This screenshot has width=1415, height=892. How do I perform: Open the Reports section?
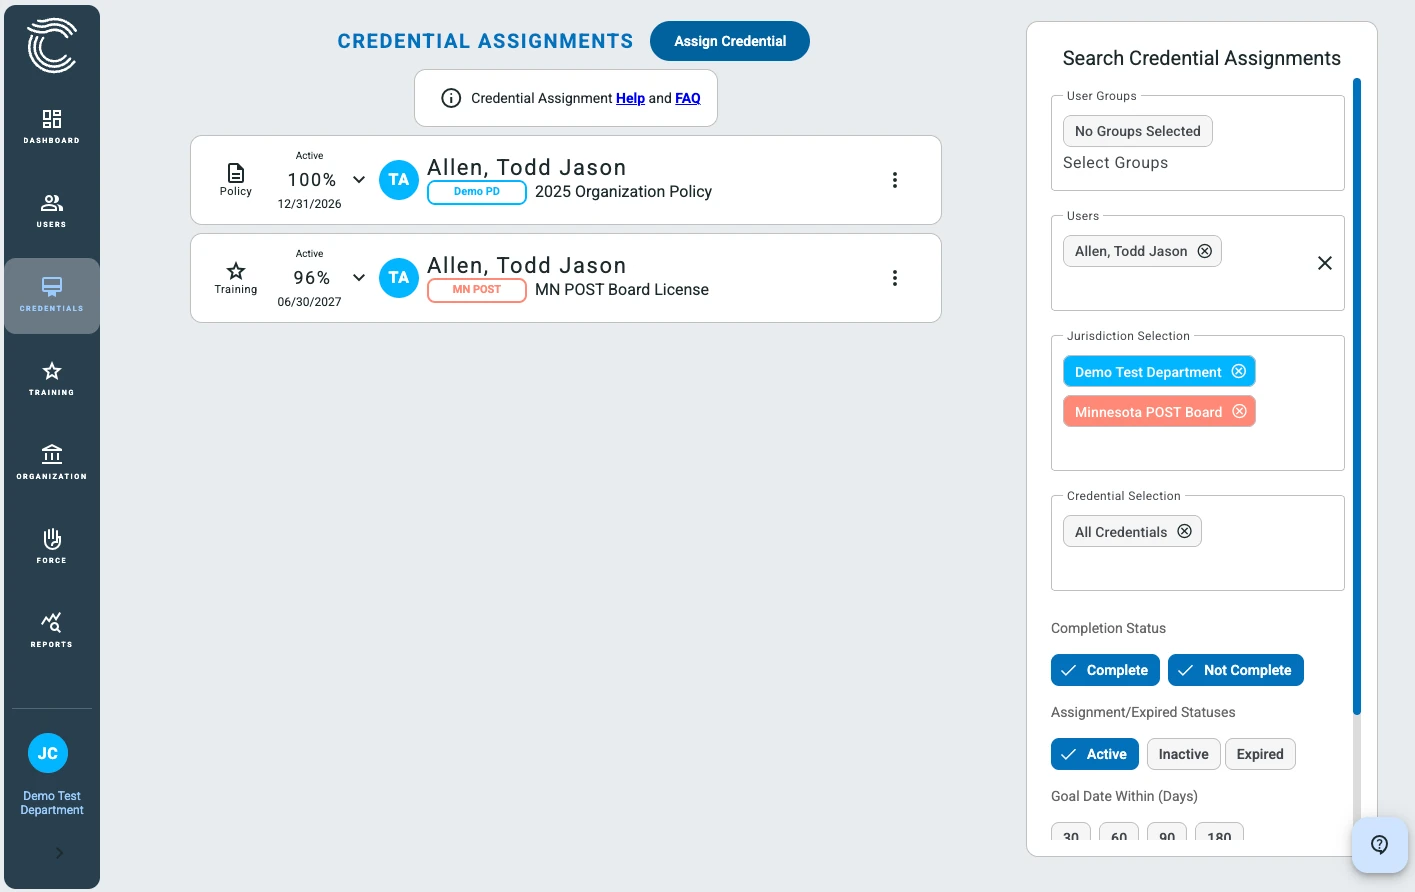(52, 630)
